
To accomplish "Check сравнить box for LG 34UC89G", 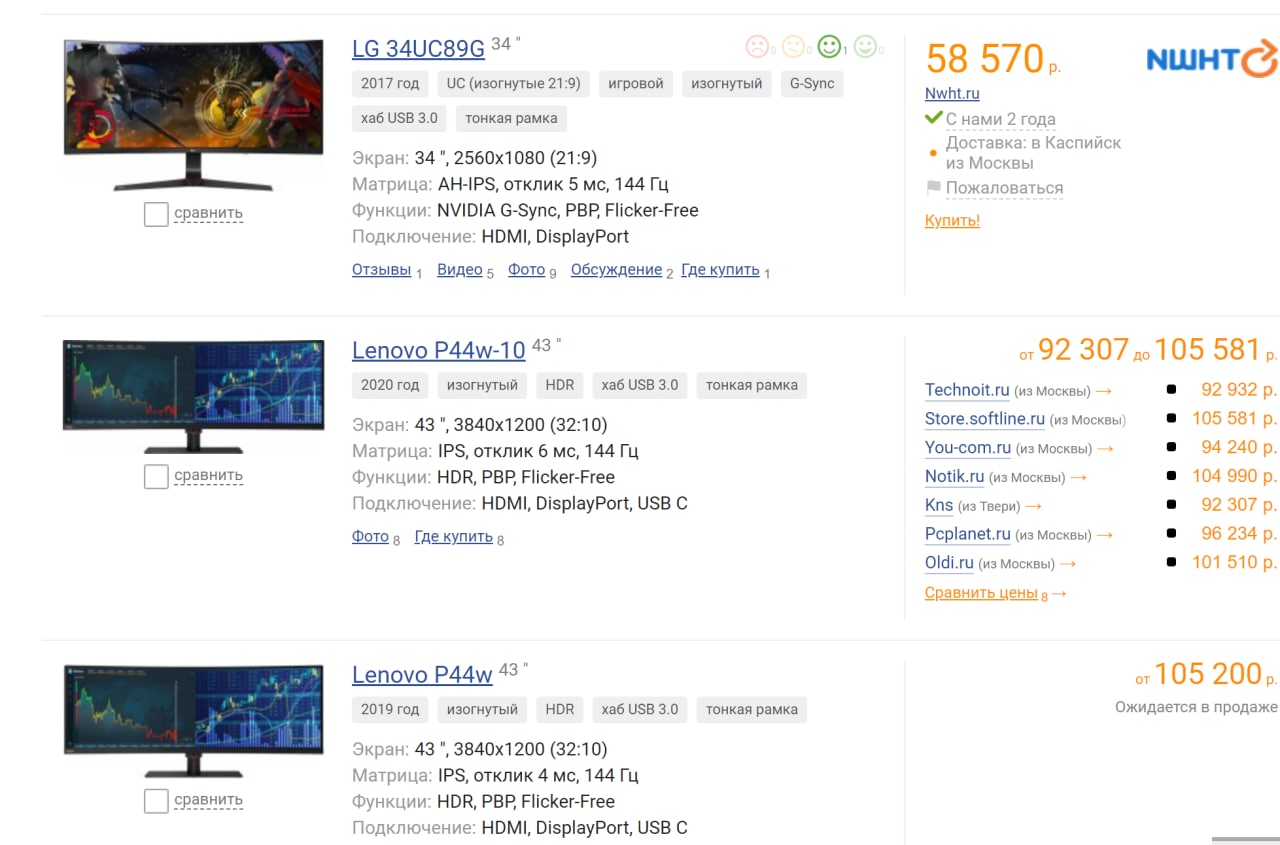I will [x=156, y=214].
